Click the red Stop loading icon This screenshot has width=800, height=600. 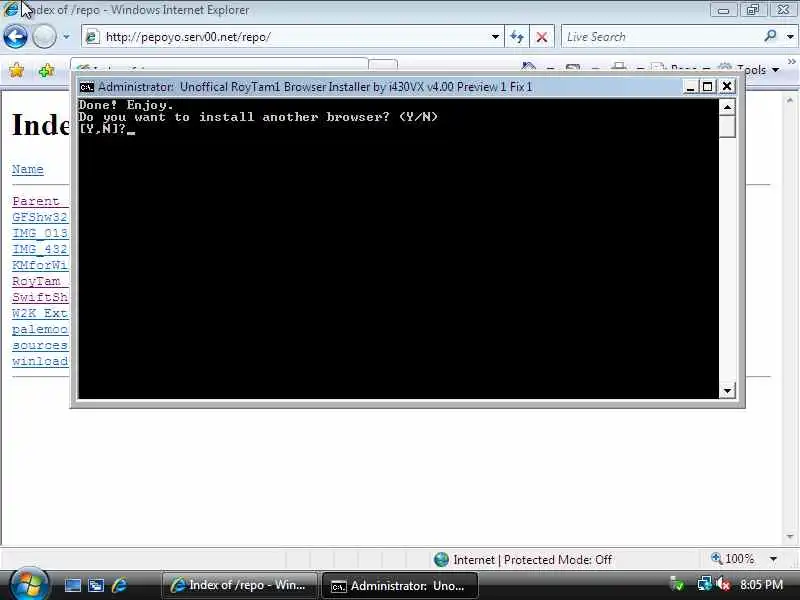pyautogui.click(x=542, y=37)
